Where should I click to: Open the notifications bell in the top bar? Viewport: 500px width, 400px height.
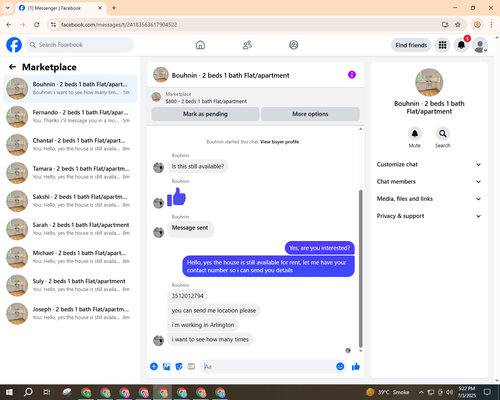click(x=461, y=45)
